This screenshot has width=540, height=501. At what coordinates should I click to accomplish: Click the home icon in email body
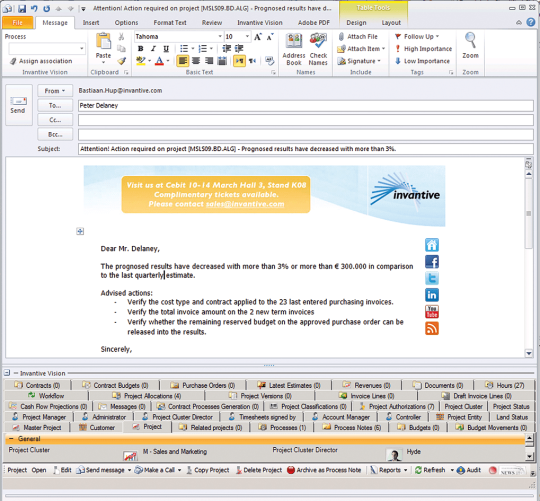point(432,245)
